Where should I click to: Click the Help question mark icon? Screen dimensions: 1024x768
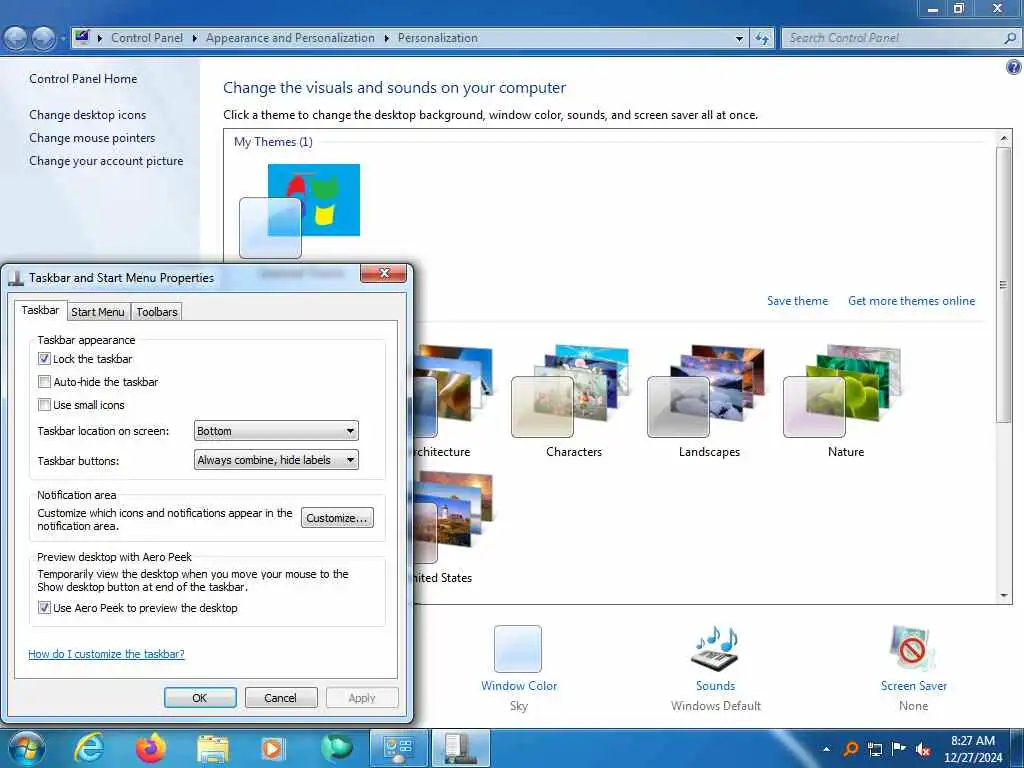click(1014, 67)
